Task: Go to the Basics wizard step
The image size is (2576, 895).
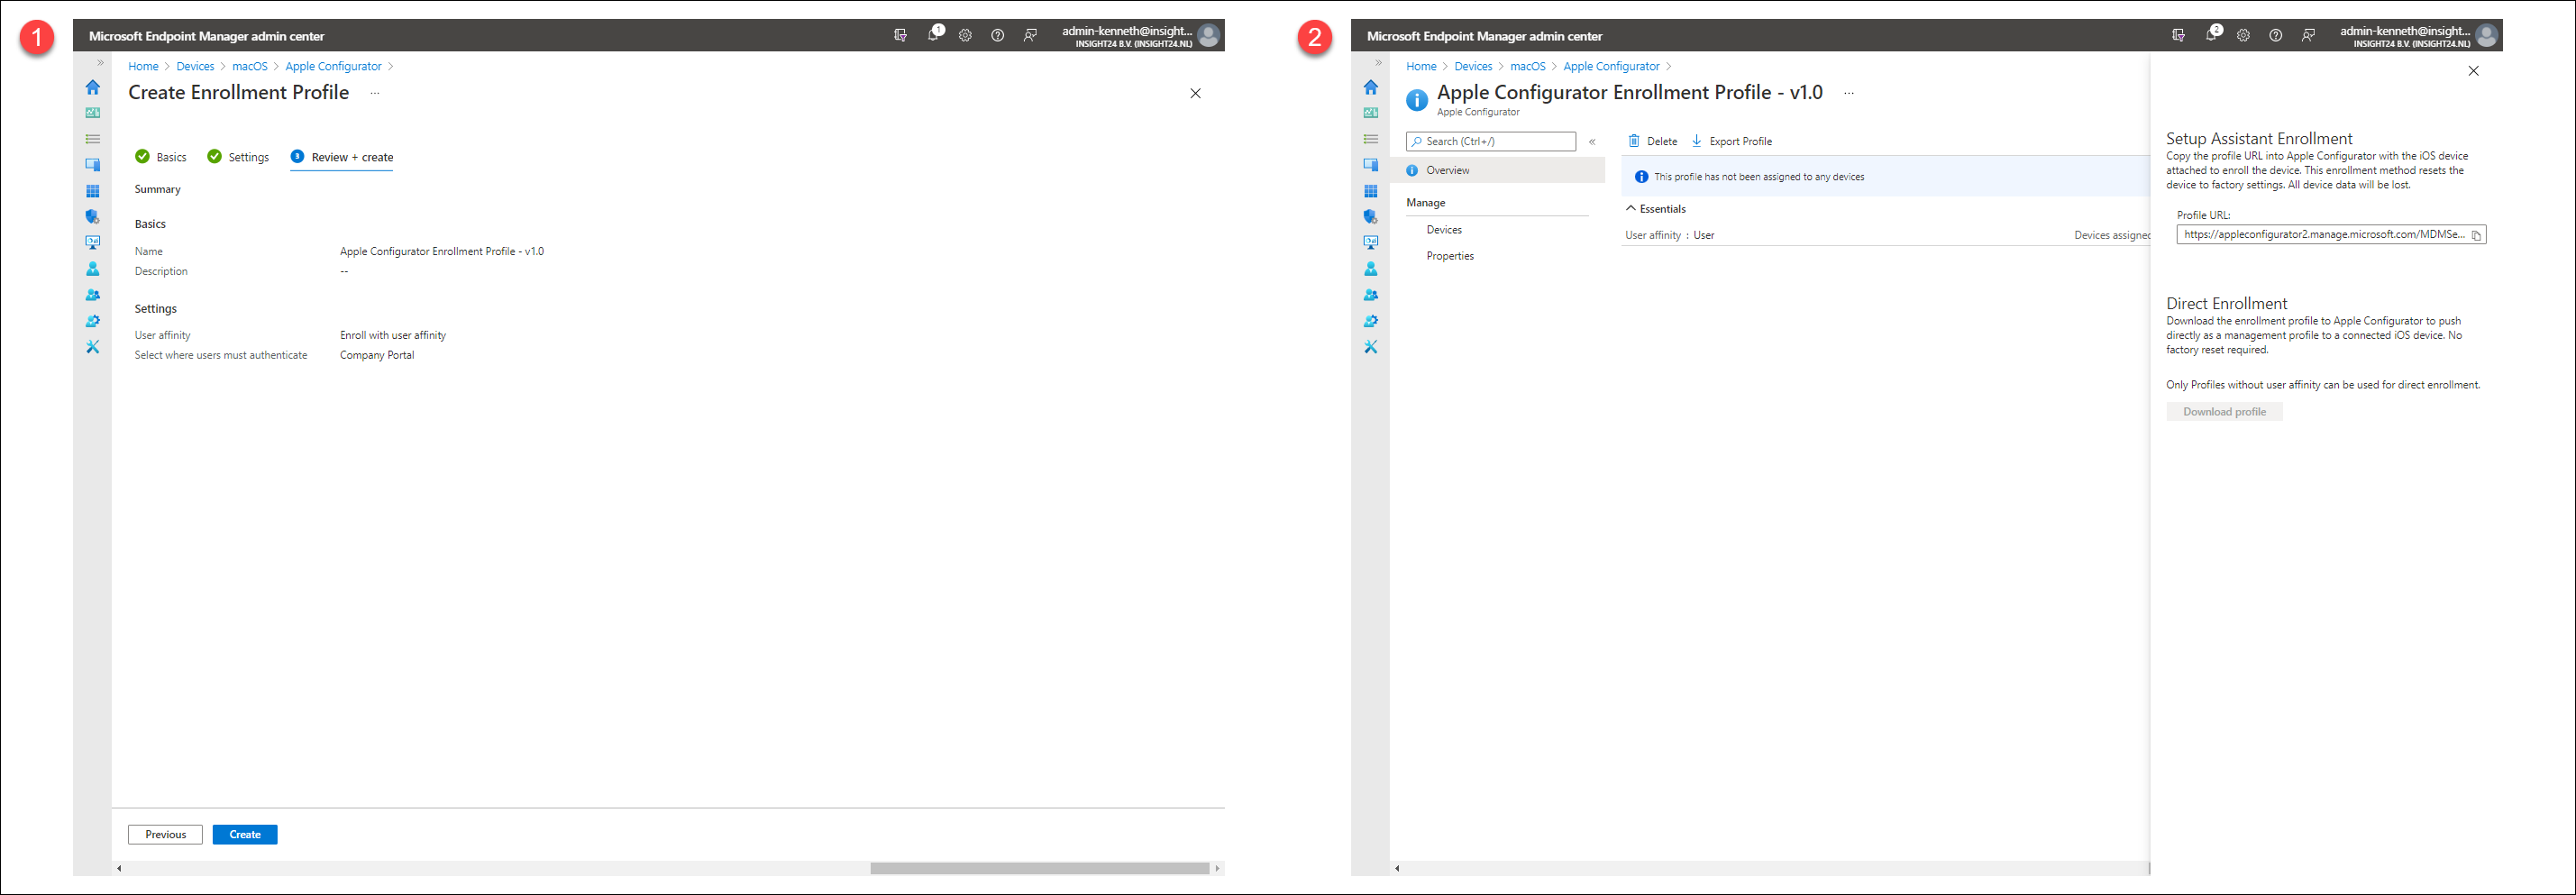Action: pos(161,157)
